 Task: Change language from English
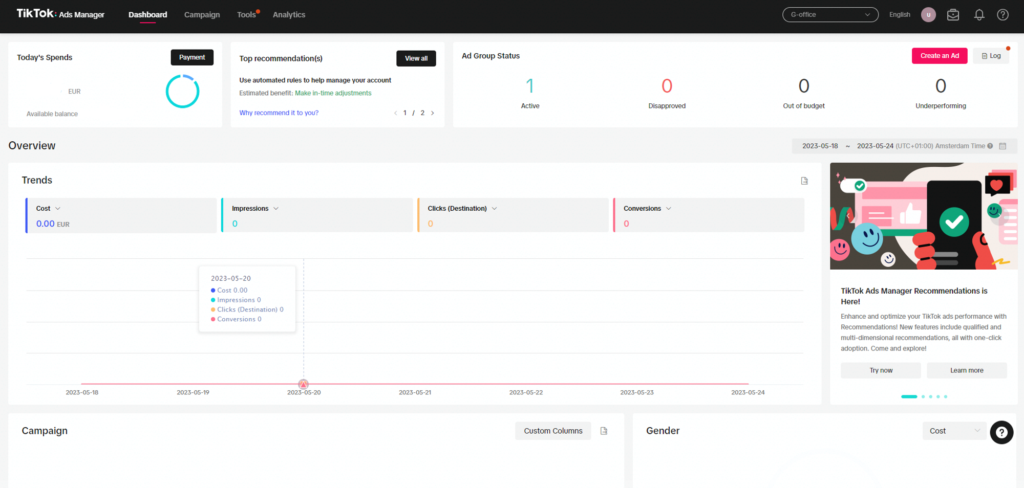899,14
